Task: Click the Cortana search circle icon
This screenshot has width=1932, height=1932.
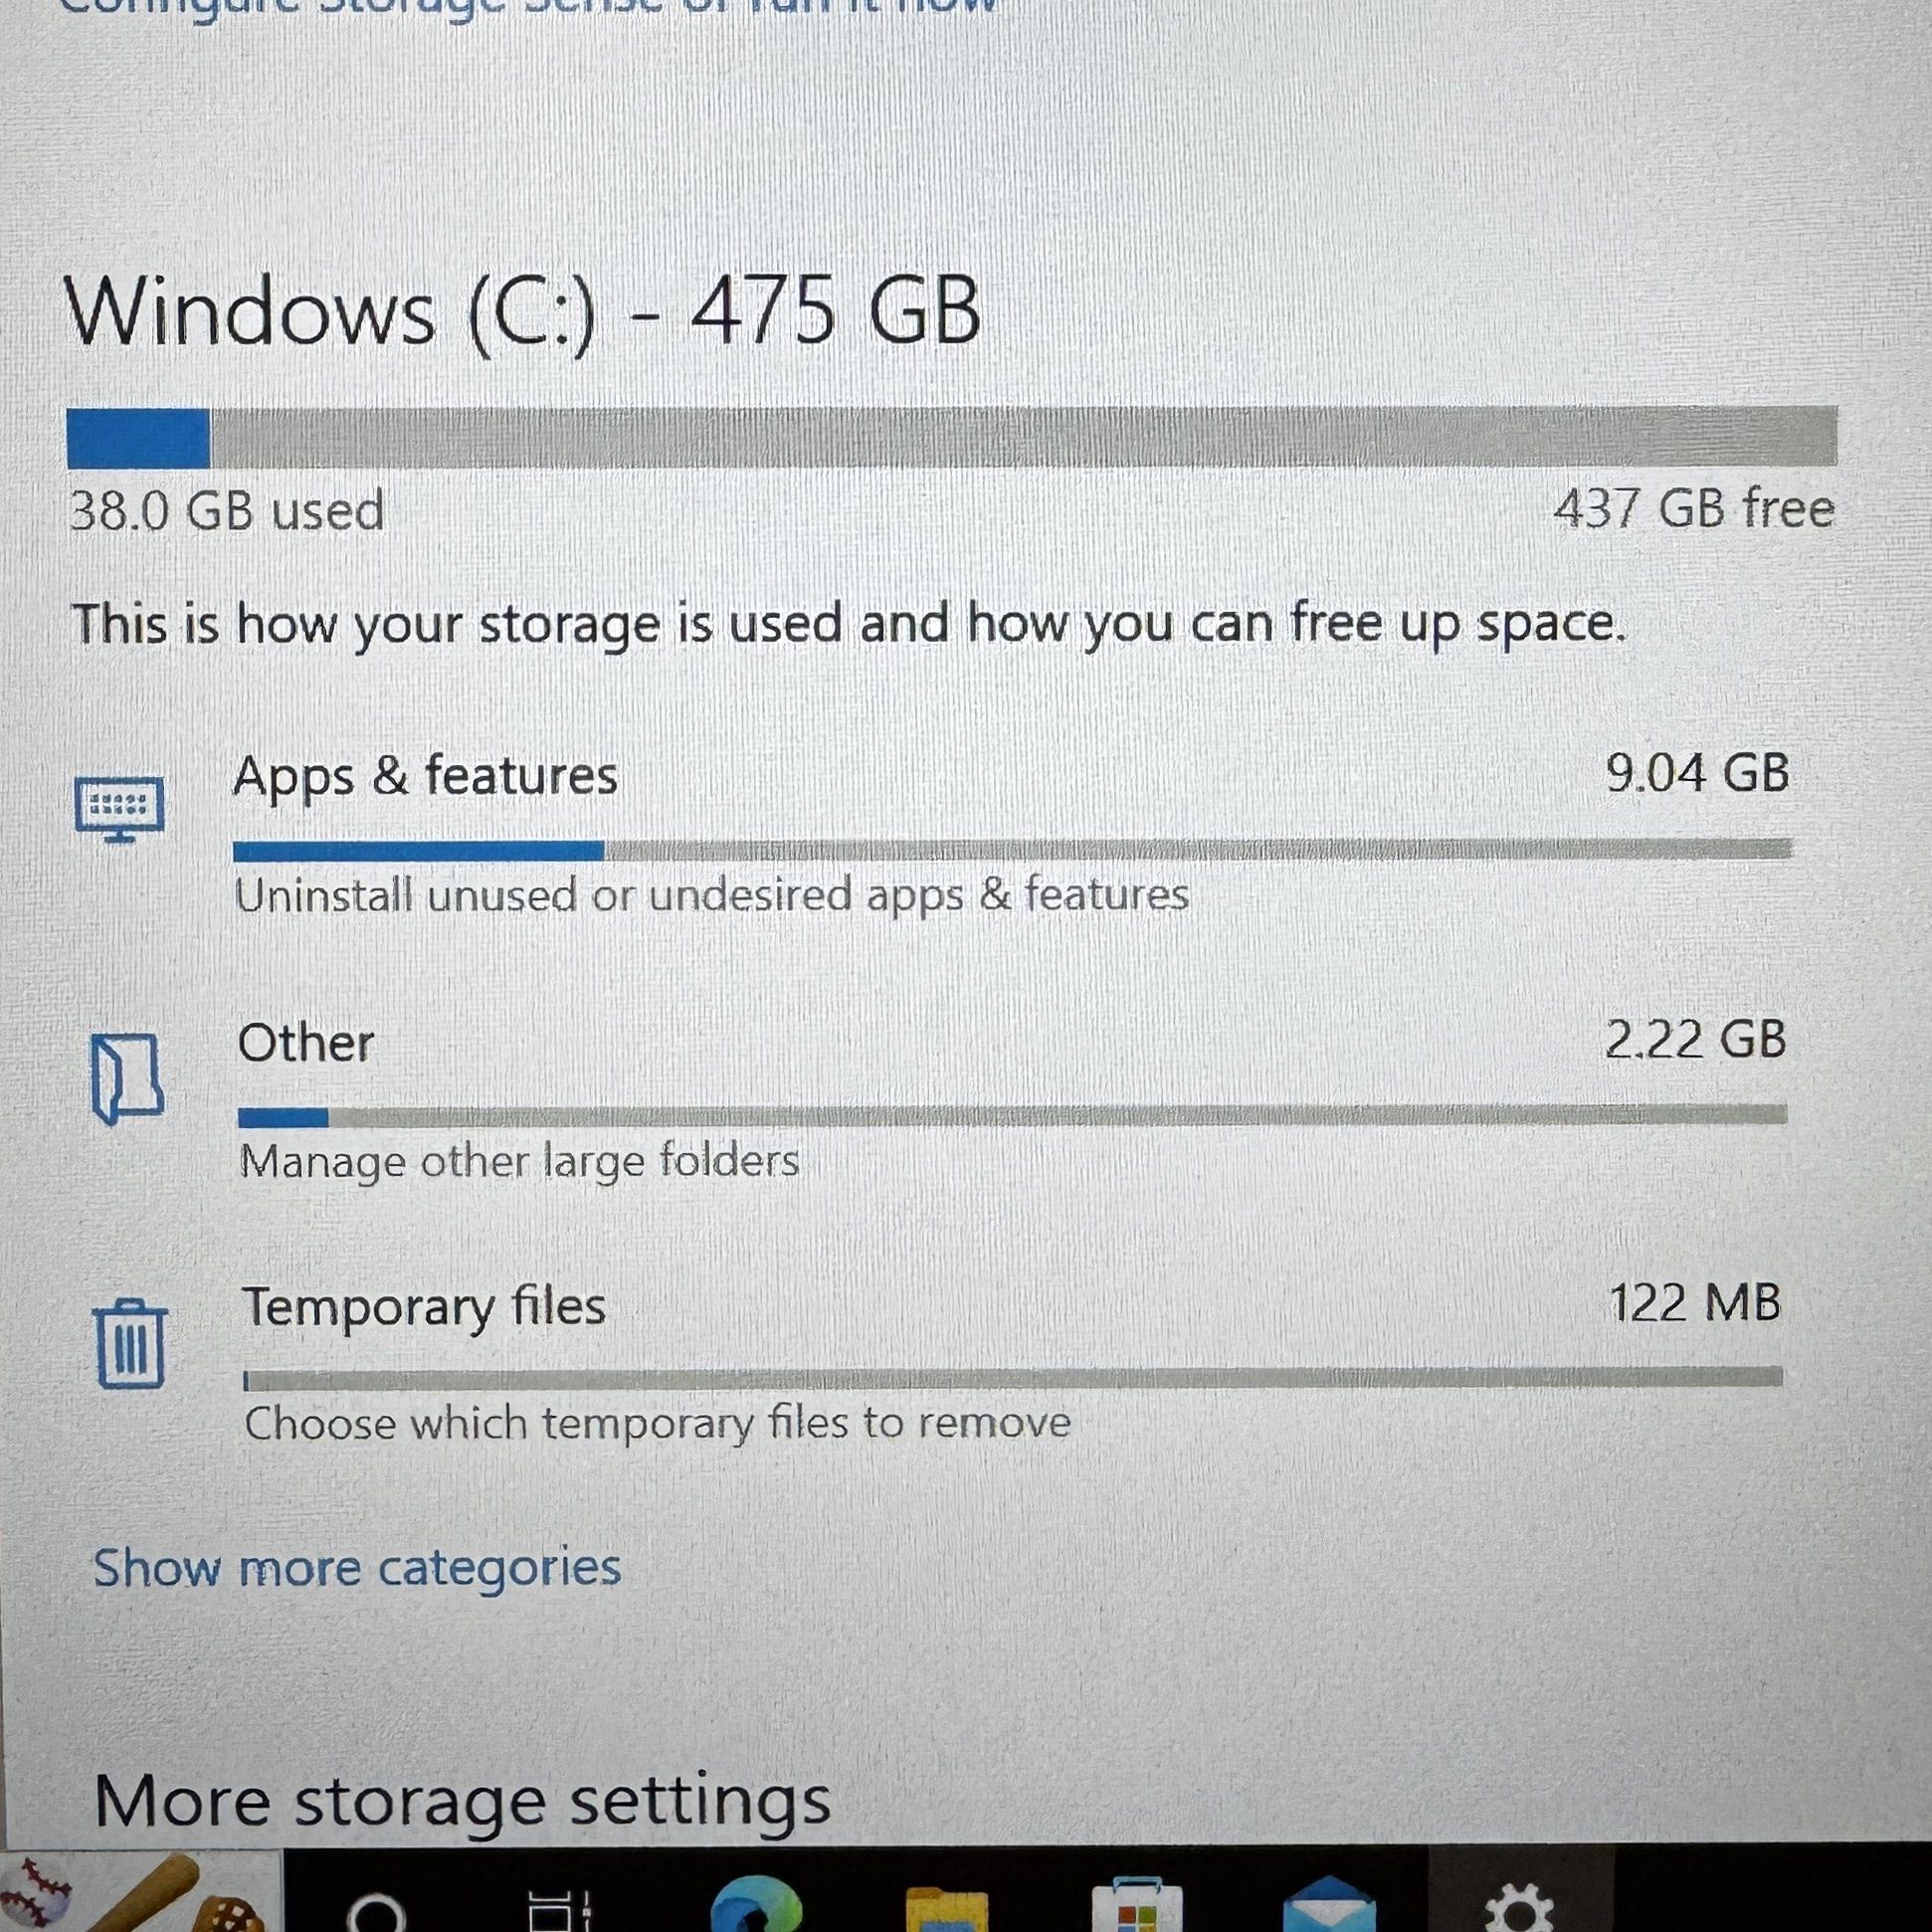Action: (x=376, y=1911)
